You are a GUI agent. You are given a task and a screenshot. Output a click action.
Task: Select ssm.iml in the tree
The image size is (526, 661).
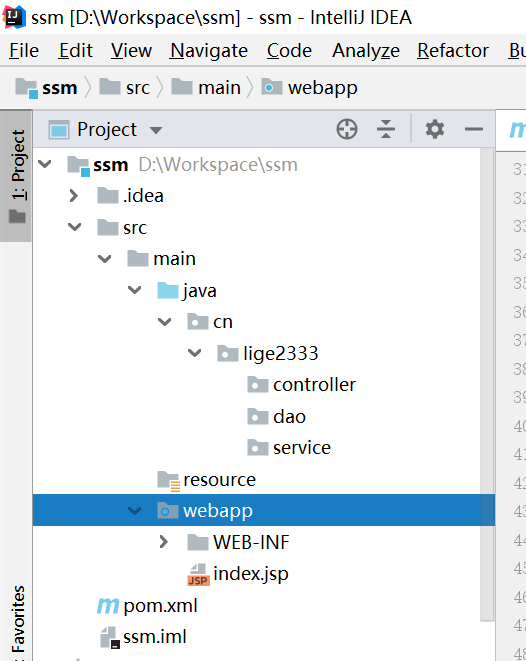click(x=264, y=637)
